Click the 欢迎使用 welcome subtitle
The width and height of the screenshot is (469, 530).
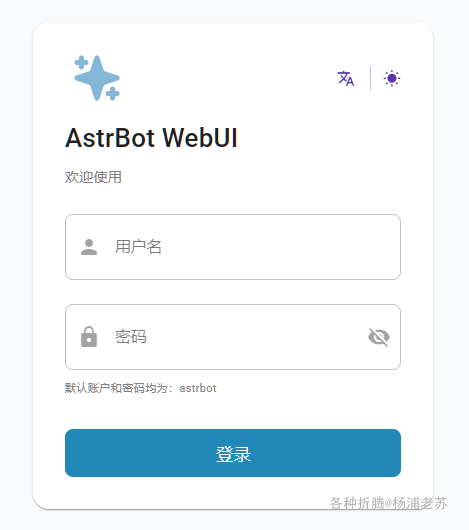[93, 177]
